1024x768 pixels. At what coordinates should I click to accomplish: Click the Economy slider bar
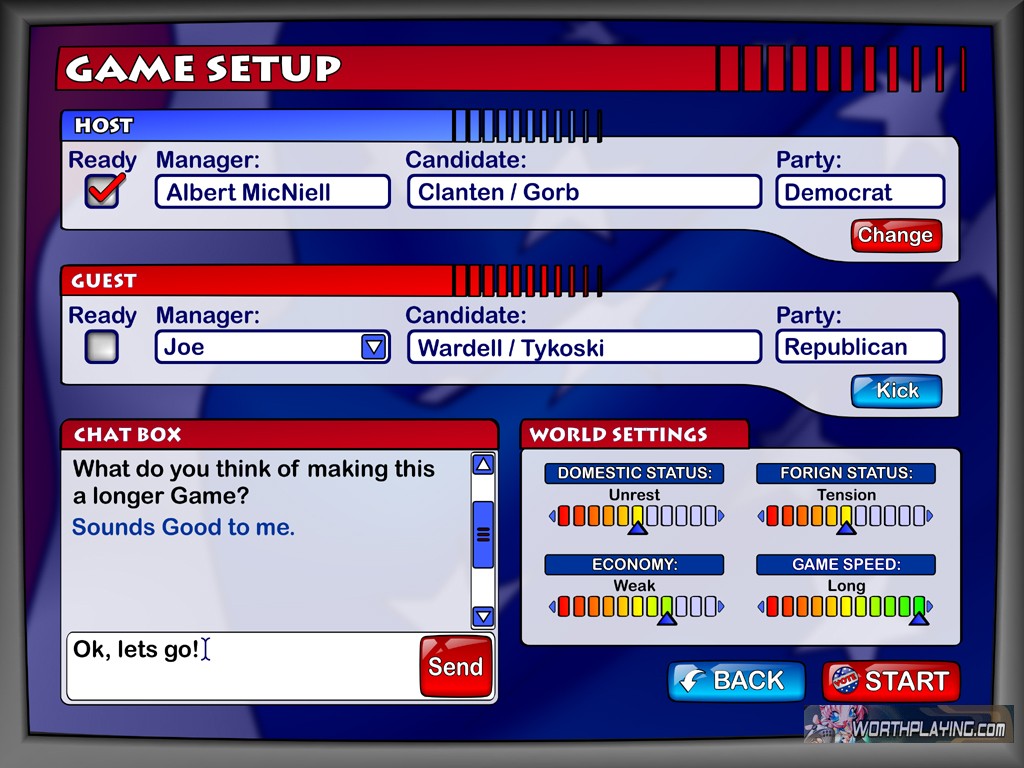637,606
